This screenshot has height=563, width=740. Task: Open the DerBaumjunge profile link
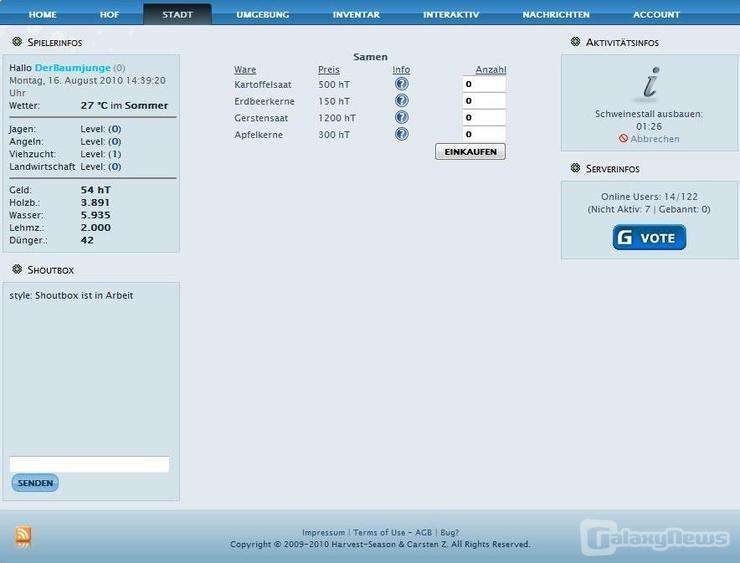(72, 67)
